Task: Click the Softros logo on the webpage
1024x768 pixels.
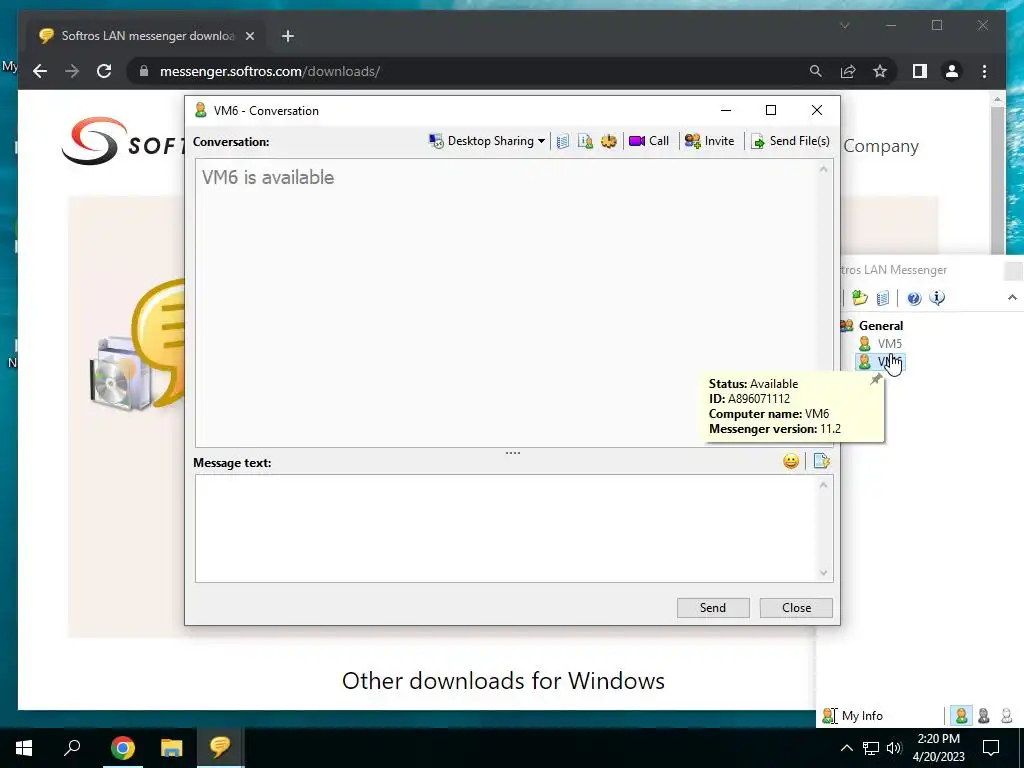Action: 123,142
